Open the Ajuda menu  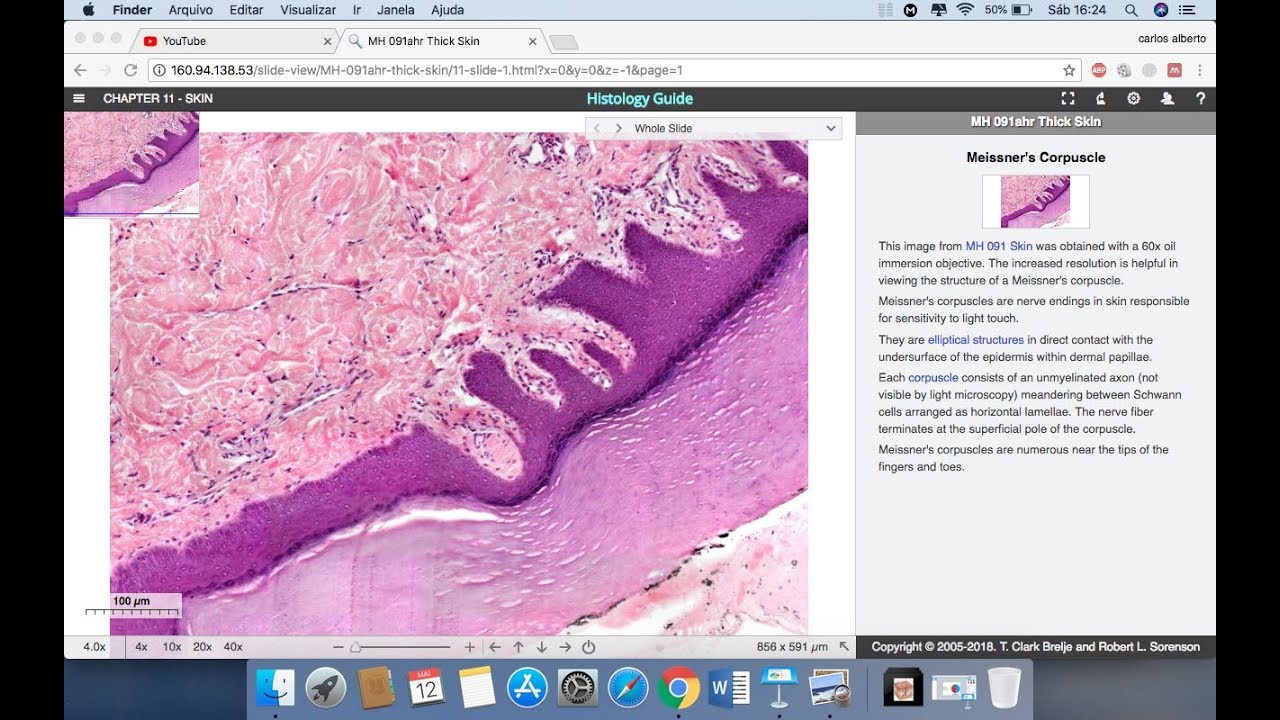[x=447, y=10]
